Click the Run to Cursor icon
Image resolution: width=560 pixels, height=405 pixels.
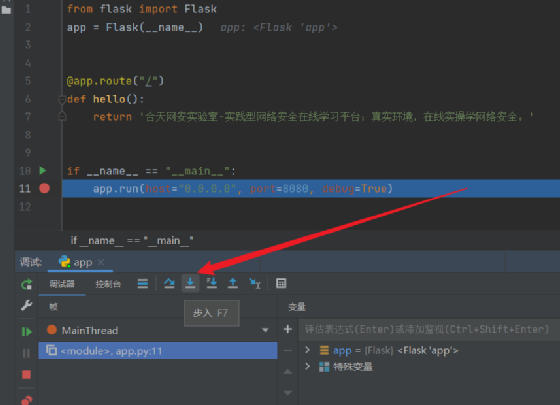pos(255,284)
